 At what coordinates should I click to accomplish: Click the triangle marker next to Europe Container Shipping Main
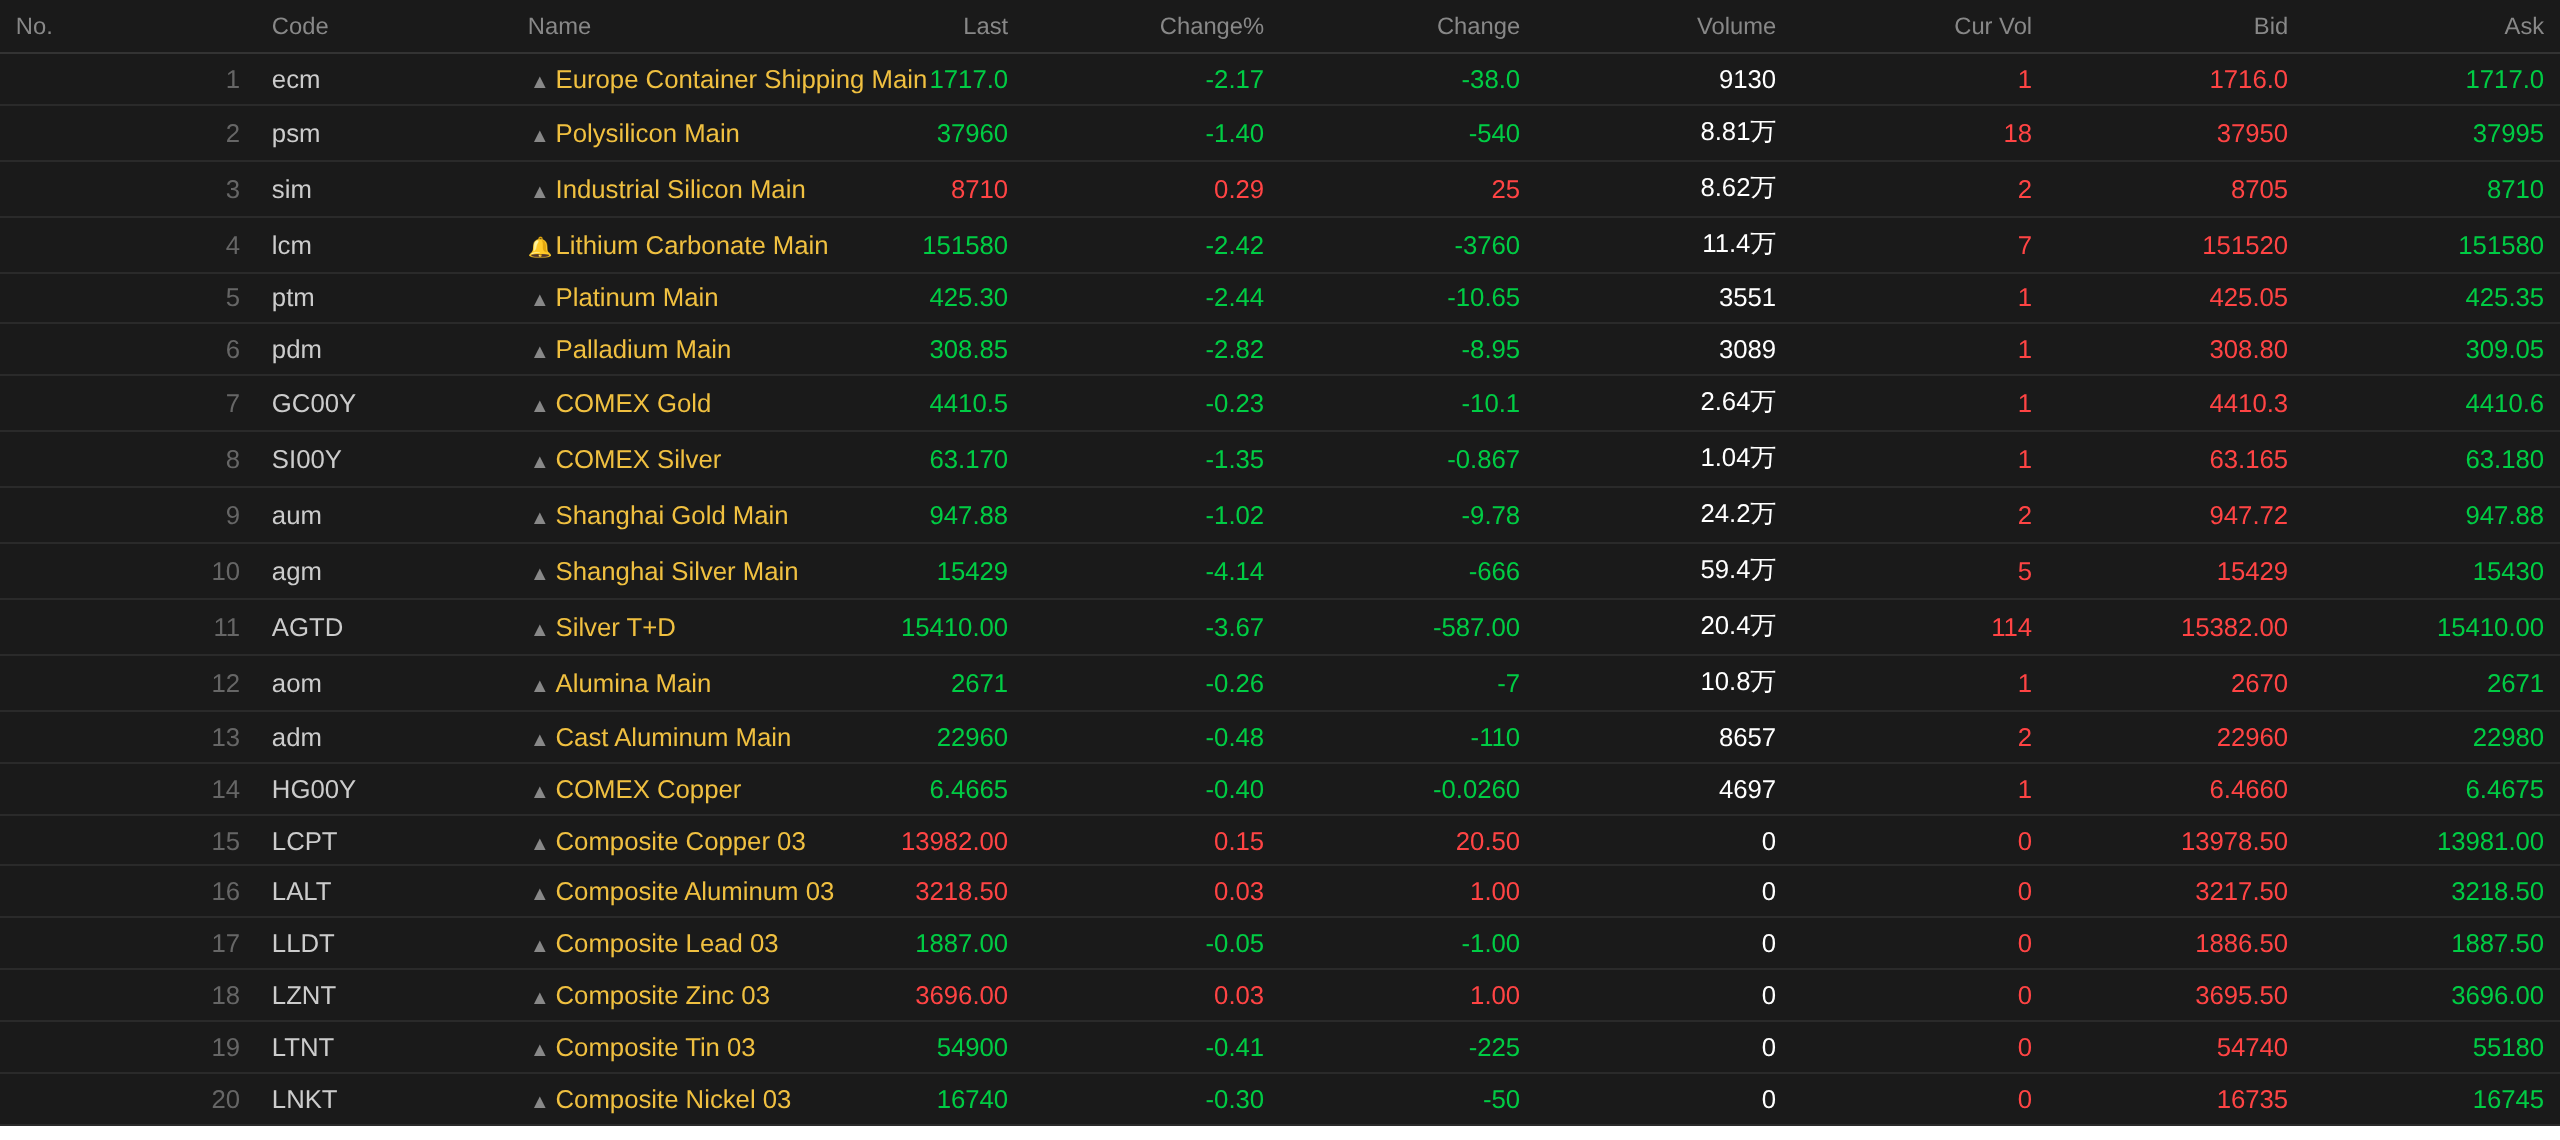pos(540,82)
